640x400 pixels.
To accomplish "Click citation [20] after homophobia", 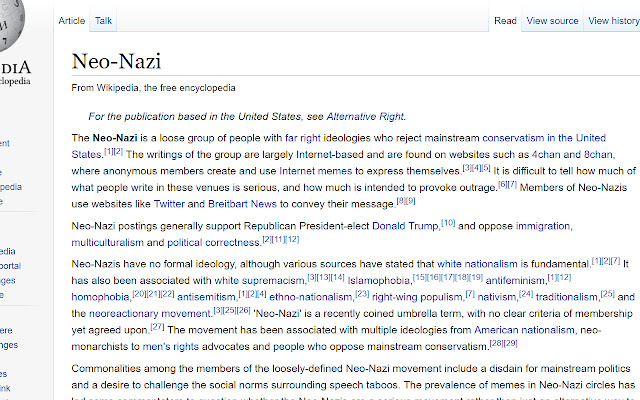I will pyautogui.click(x=139, y=293).
